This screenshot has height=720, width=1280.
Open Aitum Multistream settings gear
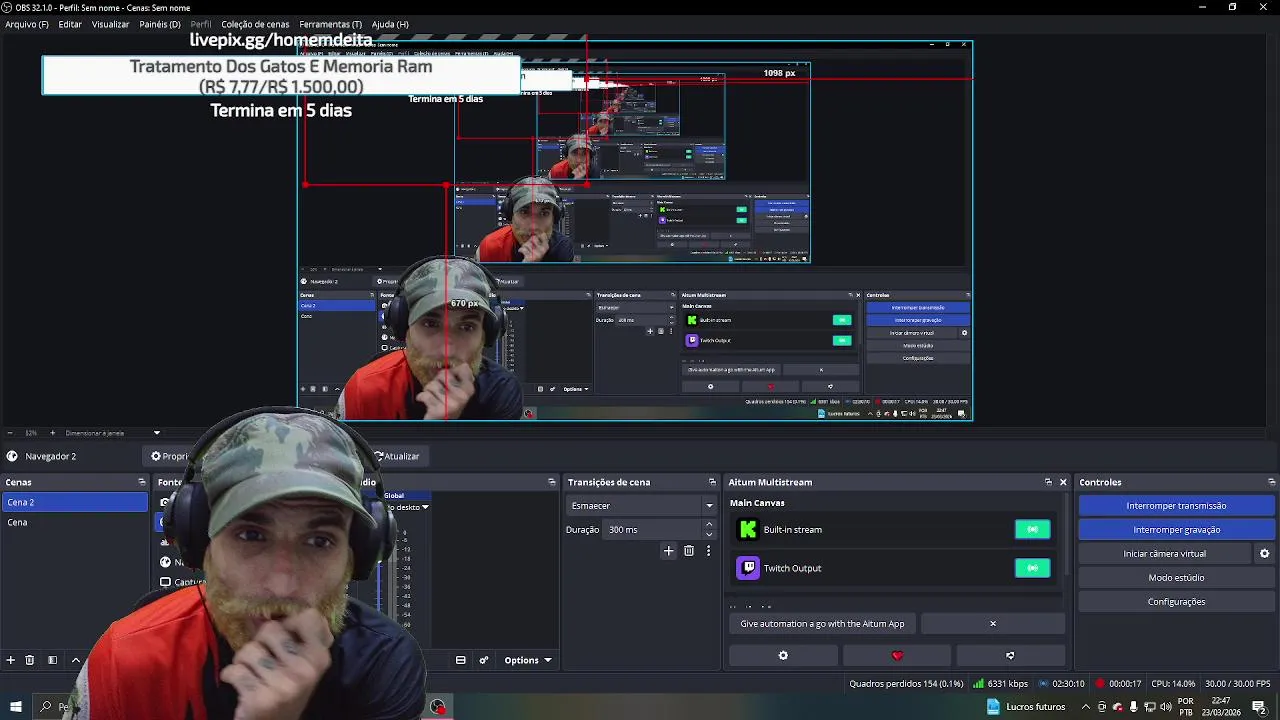[783, 656]
